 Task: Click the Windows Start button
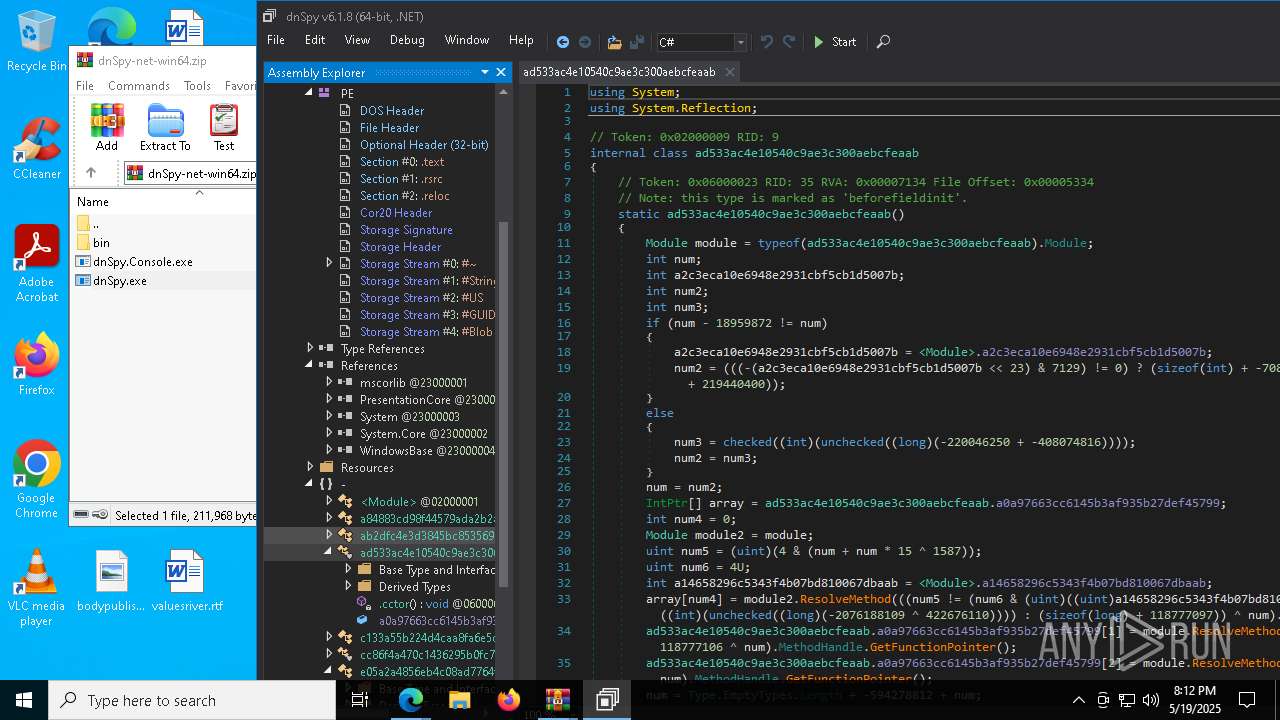coord(24,700)
